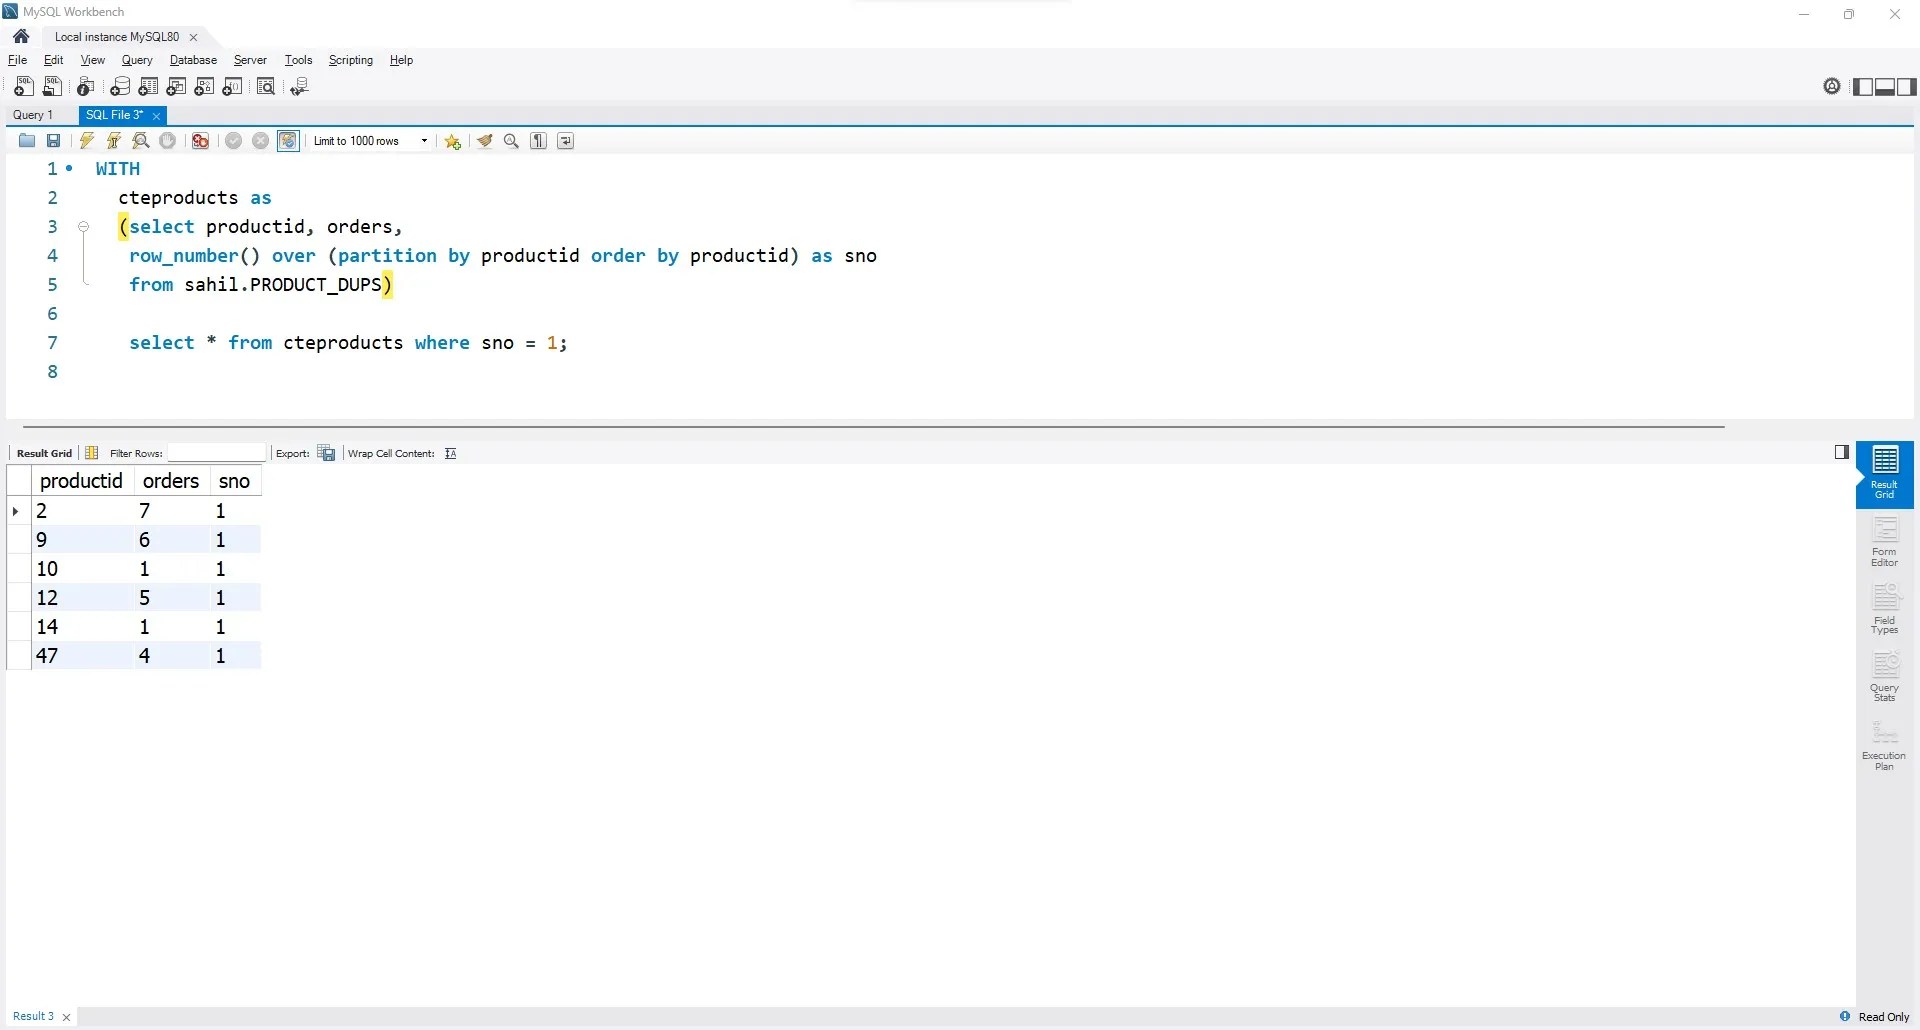Toggle the result grid side panel visibility
The image size is (1920, 1030).
(1841, 452)
